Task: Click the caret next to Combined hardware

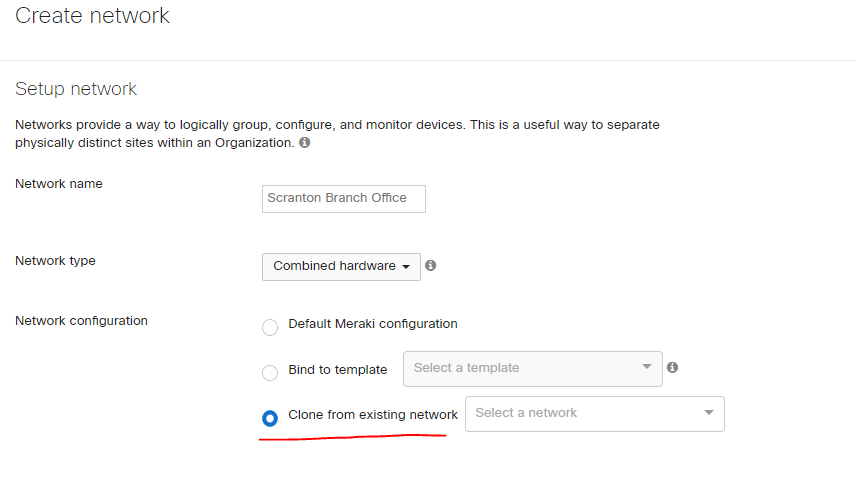Action: pos(406,267)
